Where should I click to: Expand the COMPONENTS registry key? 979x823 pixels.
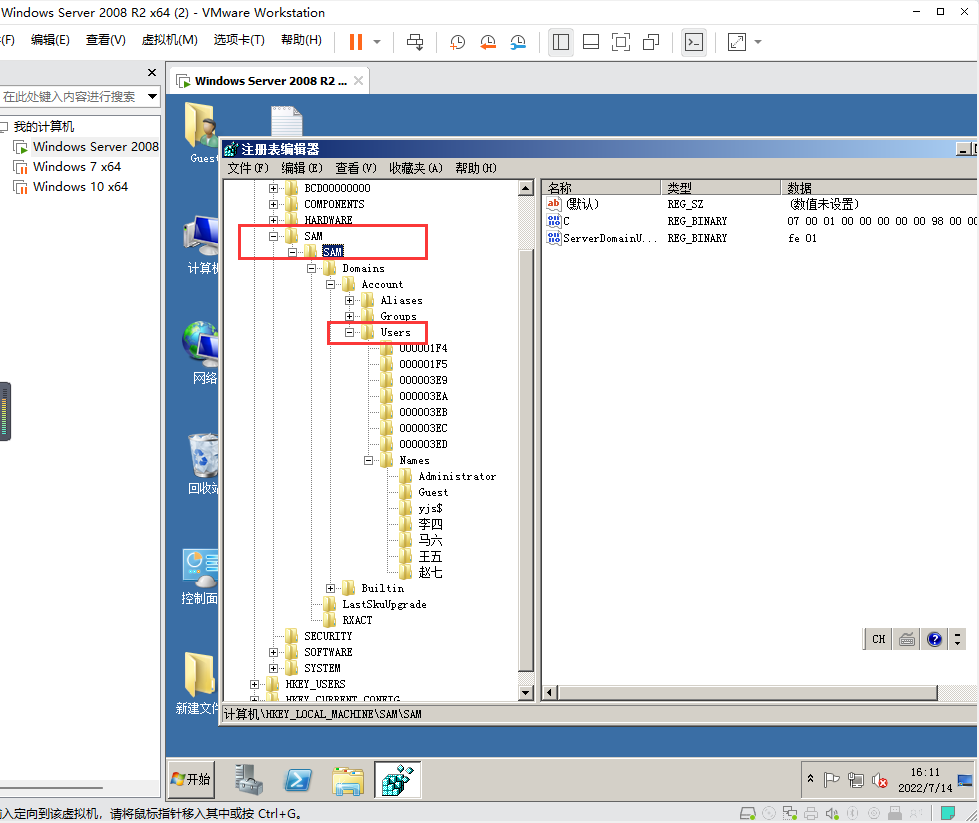coord(273,204)
